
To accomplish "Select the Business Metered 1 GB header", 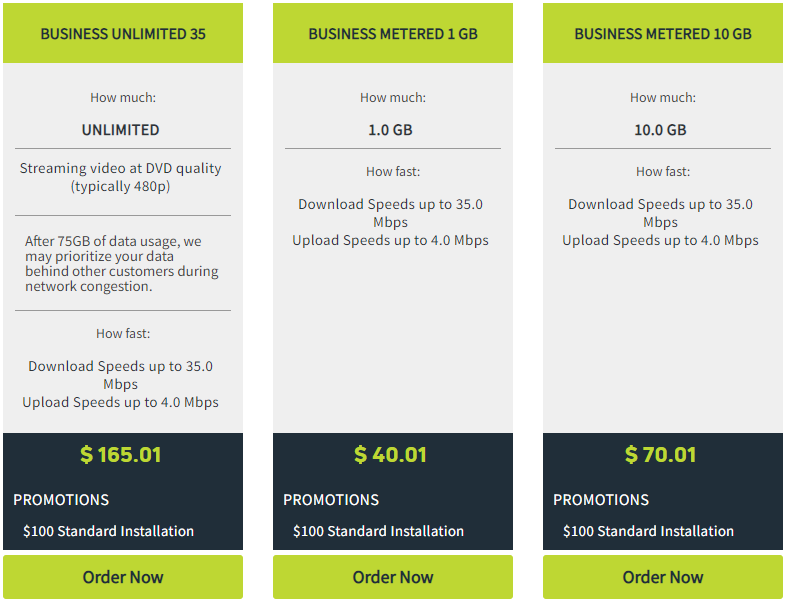I will [x=392, y=33].
